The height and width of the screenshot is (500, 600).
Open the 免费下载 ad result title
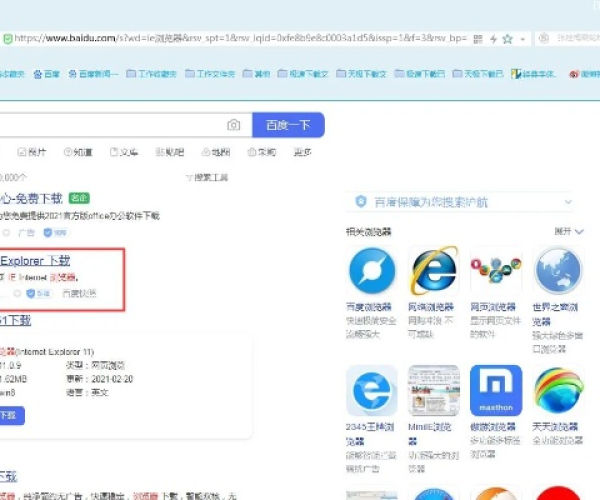pyautogui.click(x=31, y=199)
